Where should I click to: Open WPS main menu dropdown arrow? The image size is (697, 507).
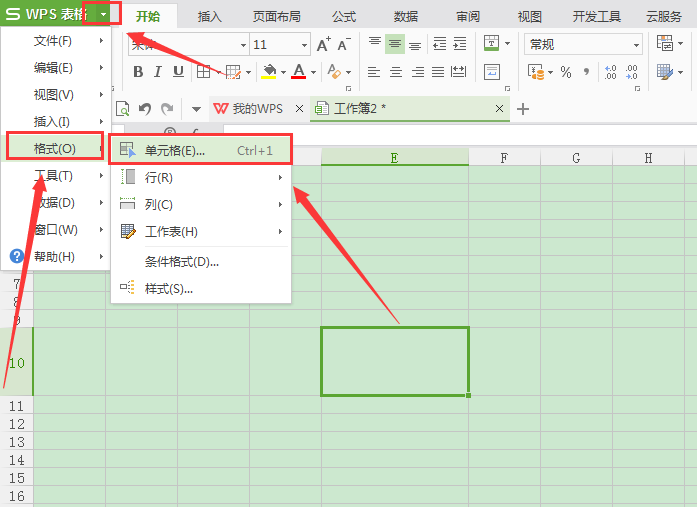click(x=103, y=14)
